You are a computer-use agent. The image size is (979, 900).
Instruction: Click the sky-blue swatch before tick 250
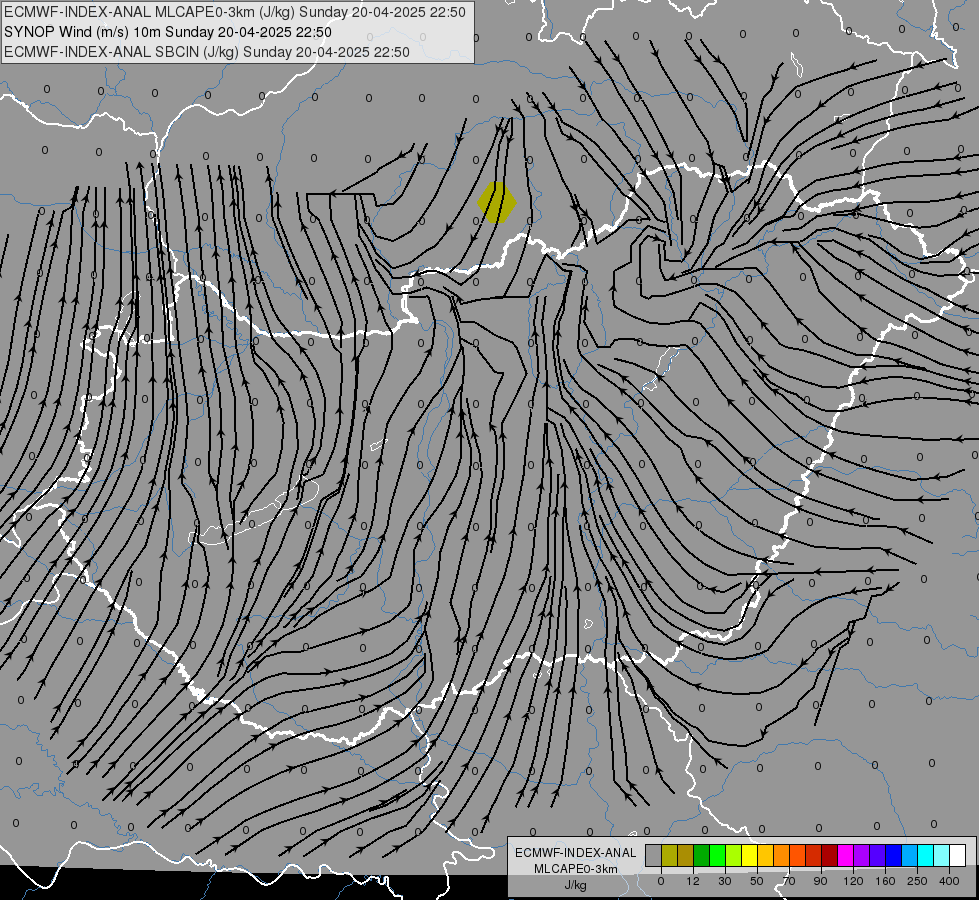point(910,855)
